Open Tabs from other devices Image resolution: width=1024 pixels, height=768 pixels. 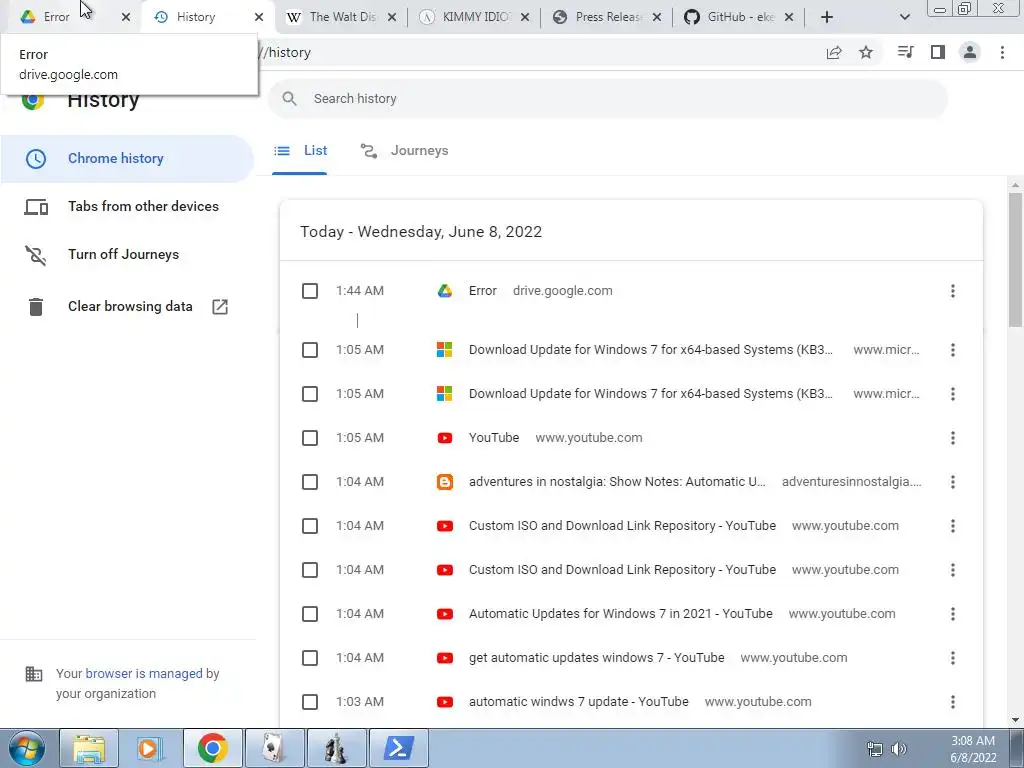pos(127,207)
